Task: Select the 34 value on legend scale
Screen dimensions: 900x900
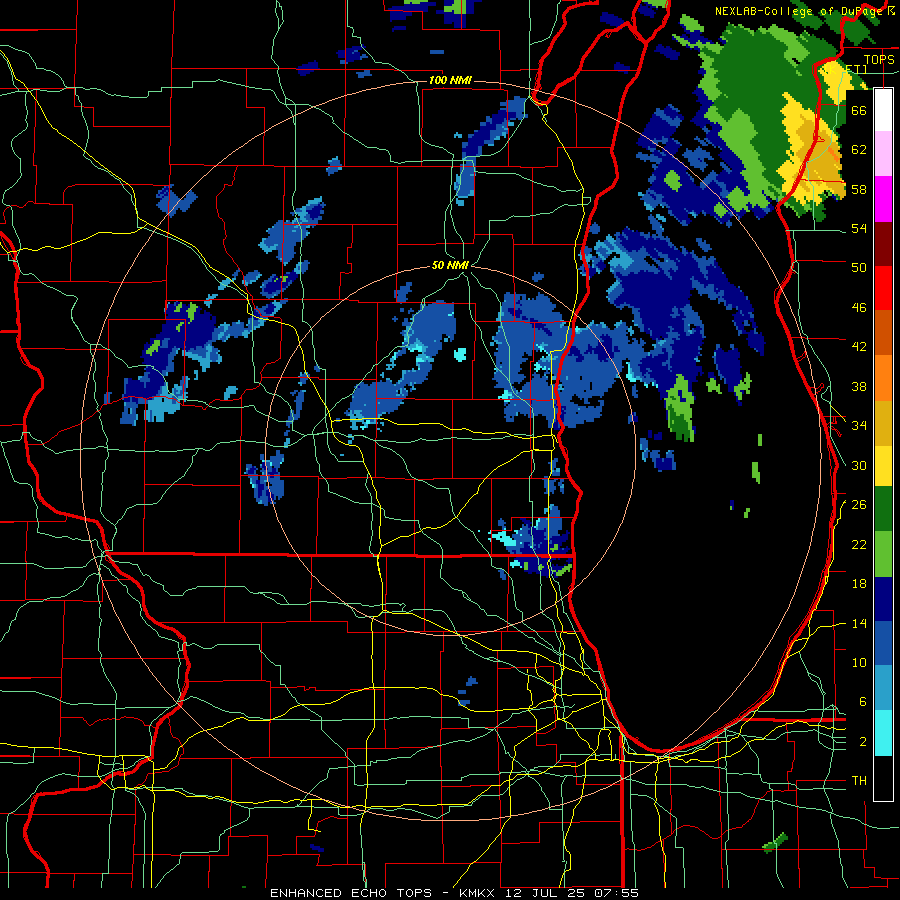Action: [x=859, y=425]
